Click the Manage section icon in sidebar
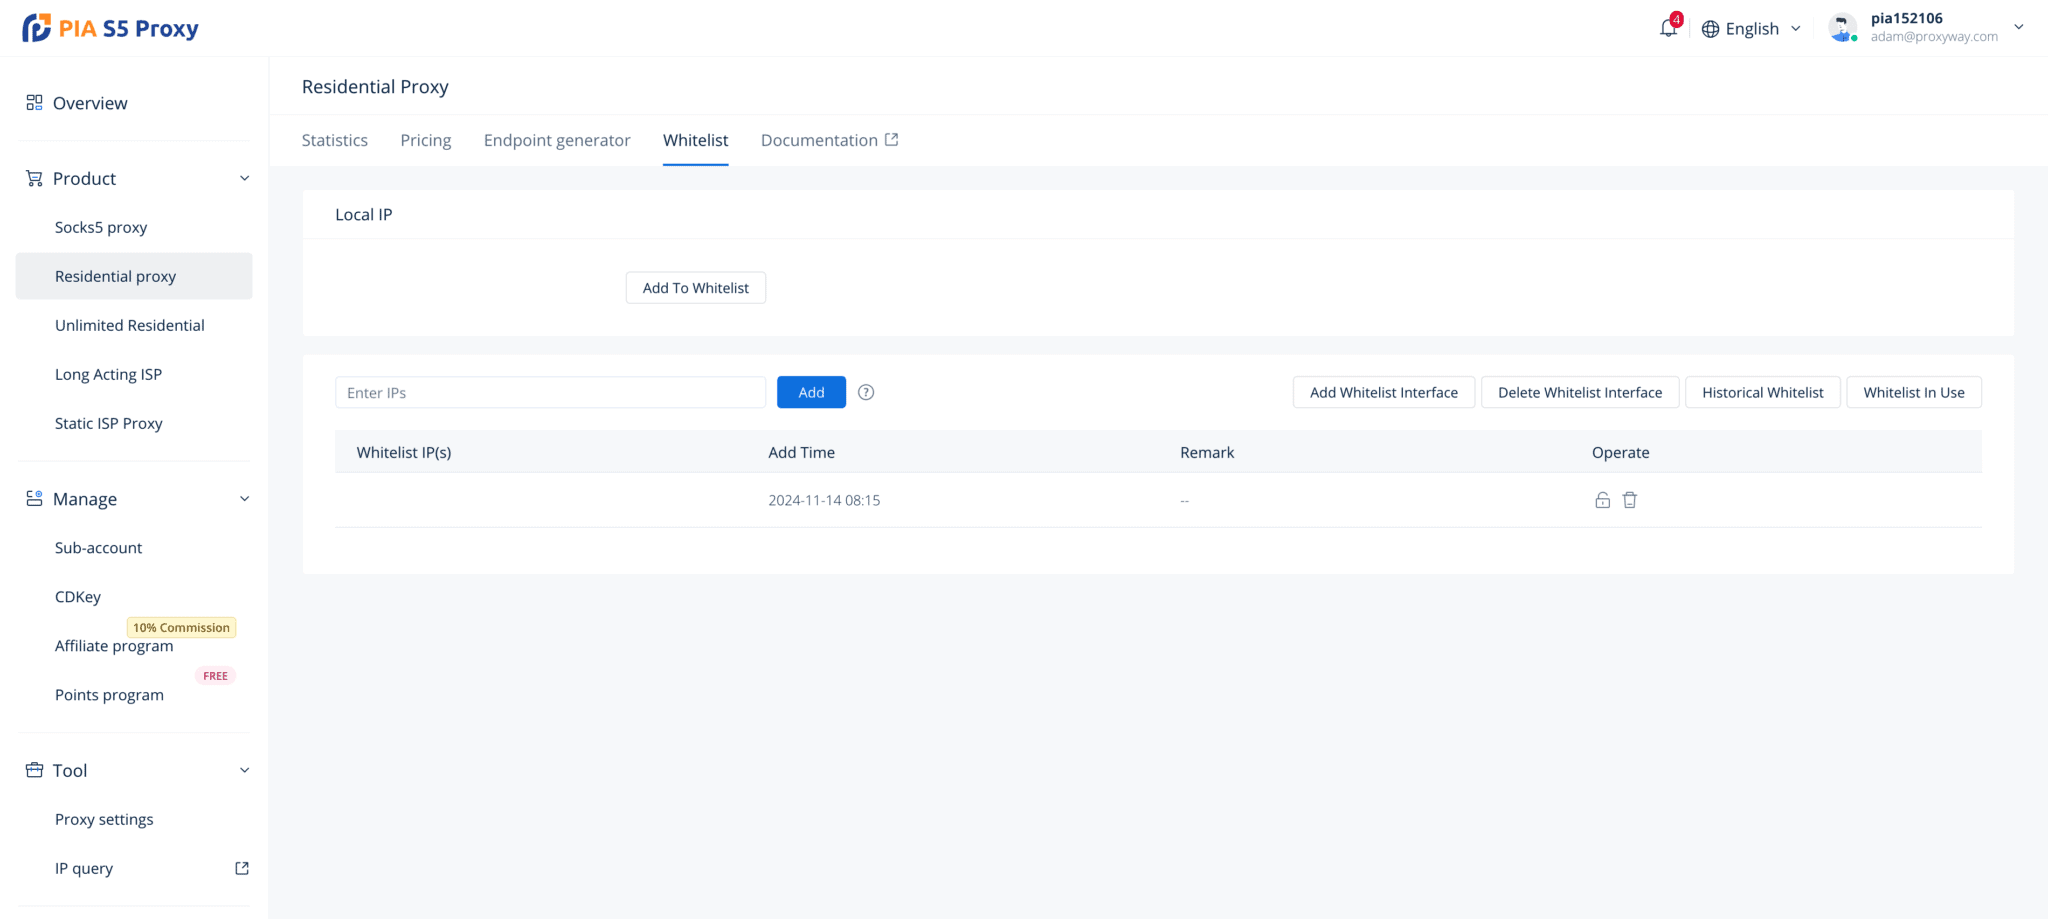This screenshot has height=919, width=2048. [33, 498]
